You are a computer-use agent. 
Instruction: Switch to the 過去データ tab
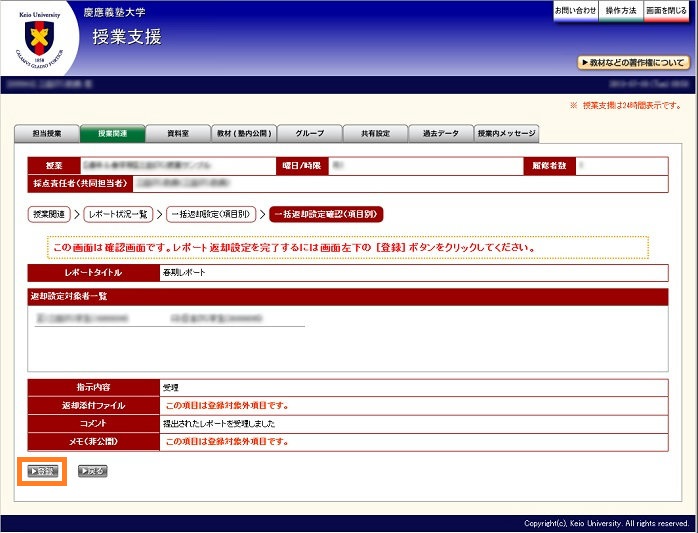440,133
